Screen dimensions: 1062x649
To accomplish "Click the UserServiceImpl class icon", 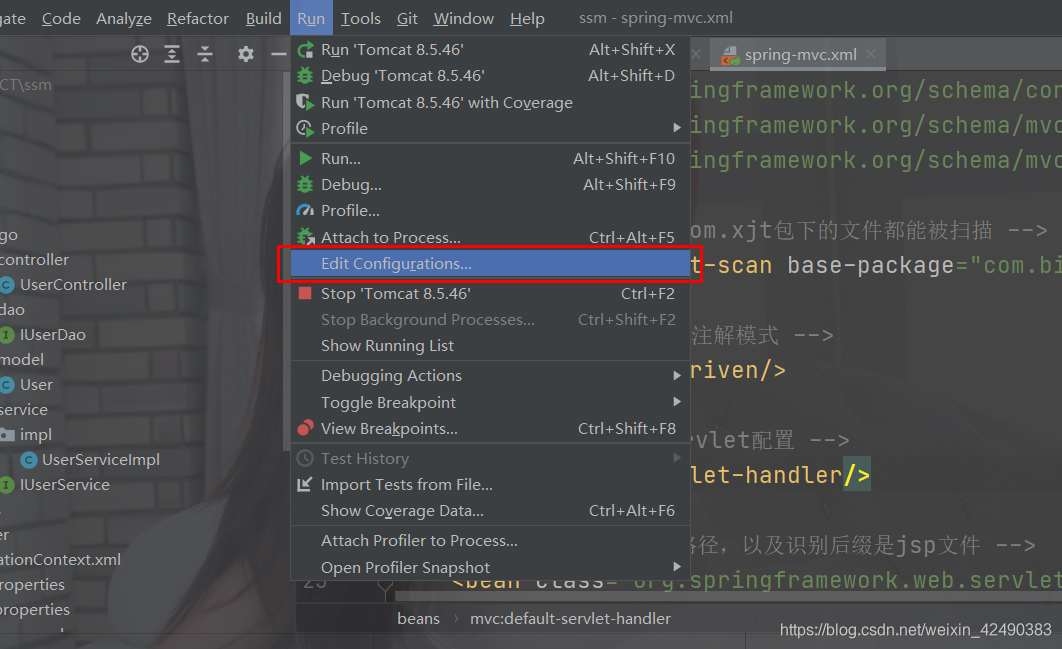I will click(28, 460).
